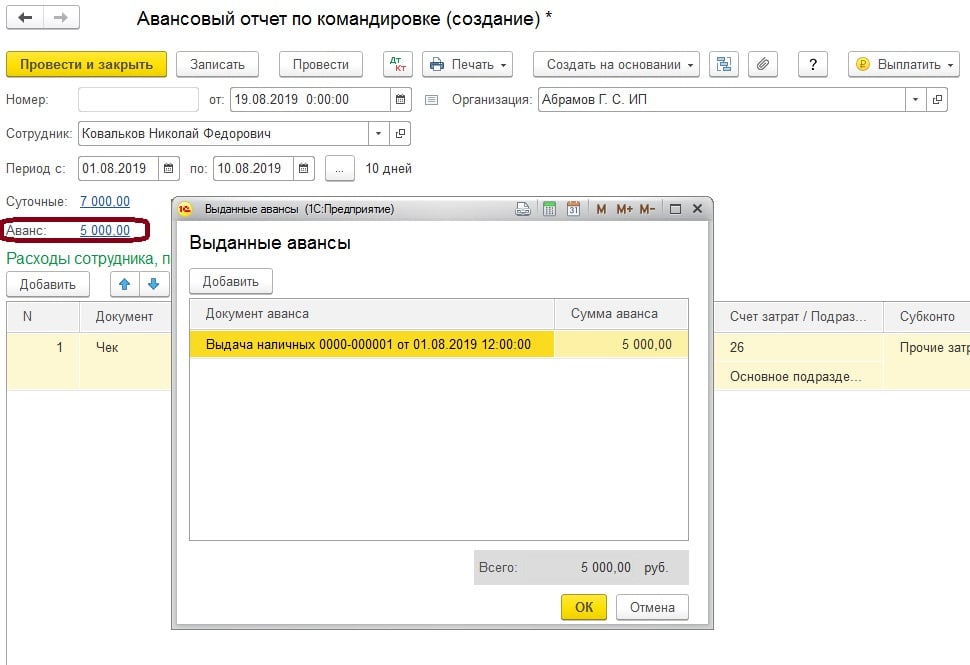Open calendar picker for document date field
Image resolution: width=970 pixels, height=665 pixels.
[401, 100]
